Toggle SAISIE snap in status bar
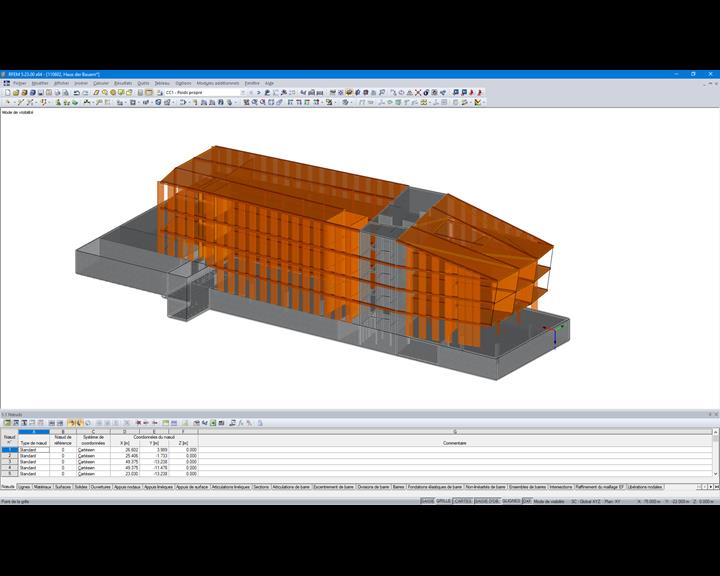720x576 pixels. [x=427, y=501]
